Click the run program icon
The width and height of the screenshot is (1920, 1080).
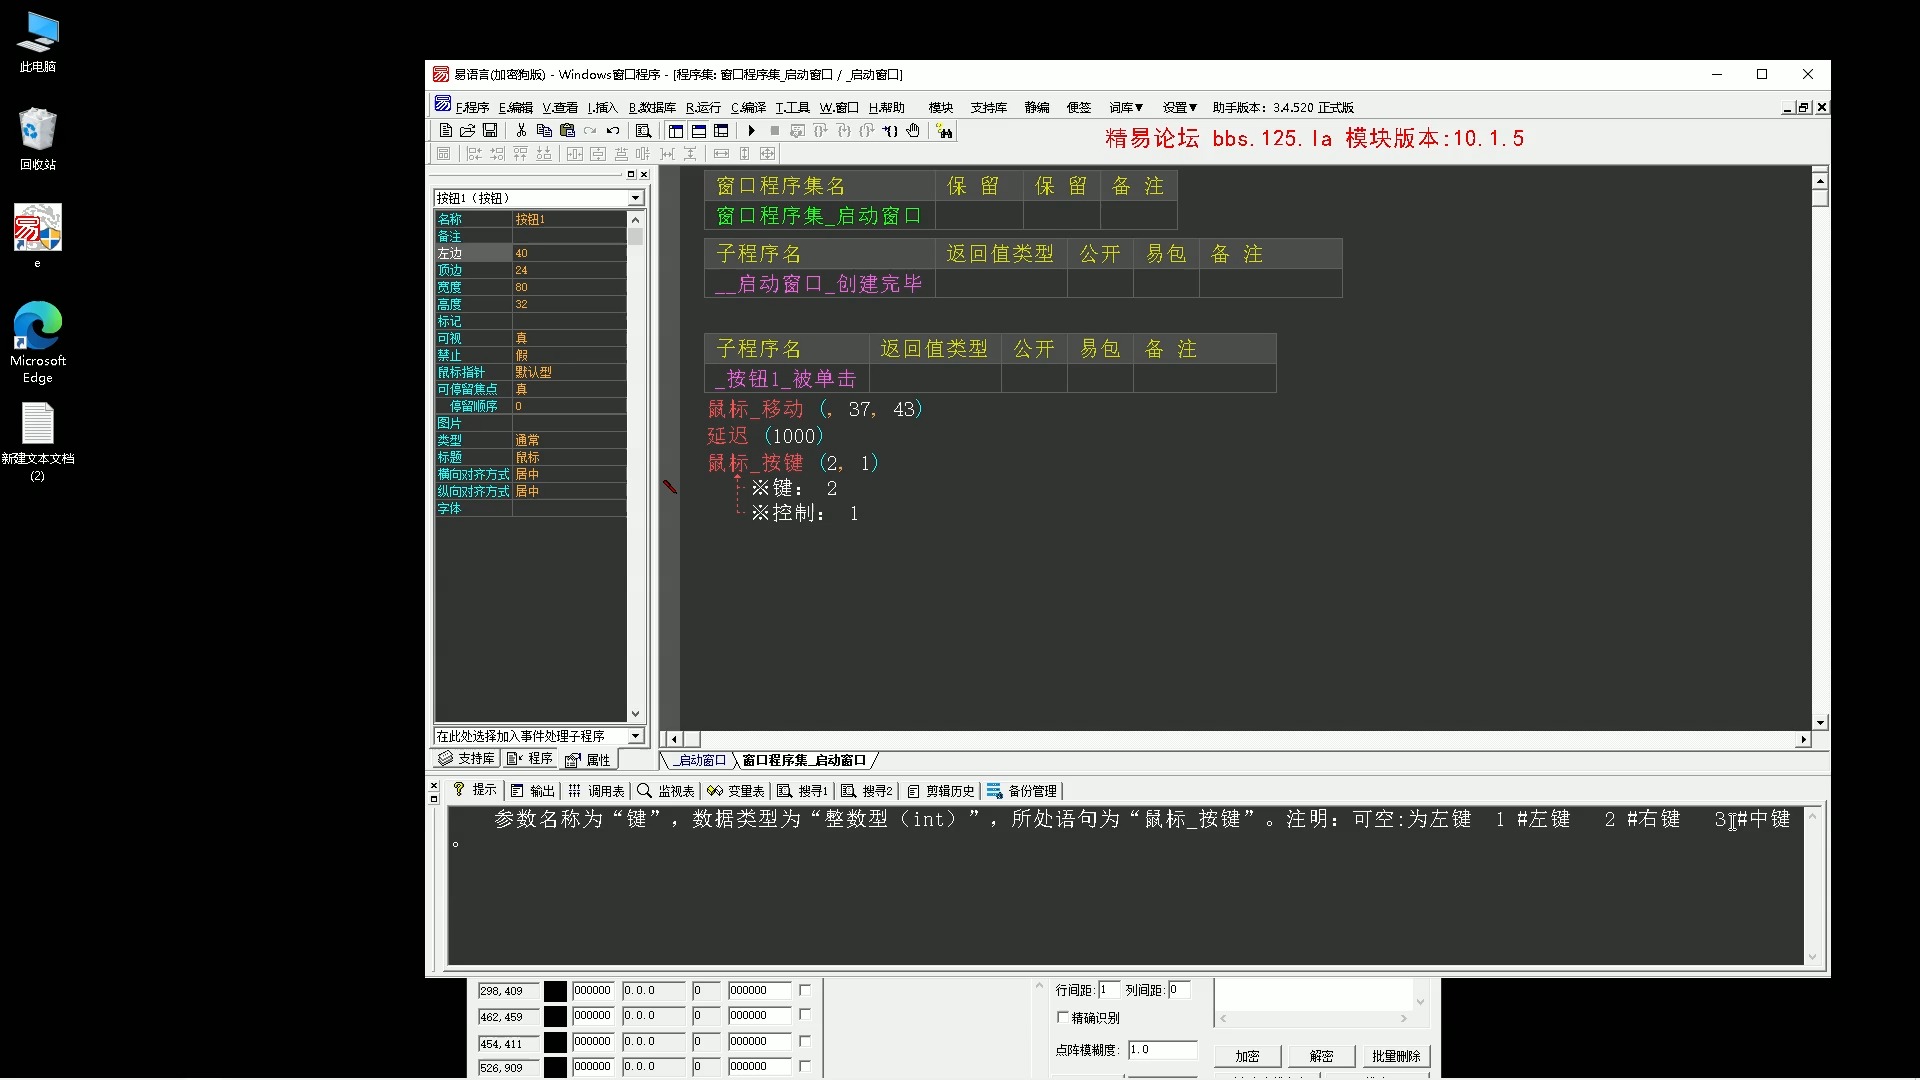[749, 131]
